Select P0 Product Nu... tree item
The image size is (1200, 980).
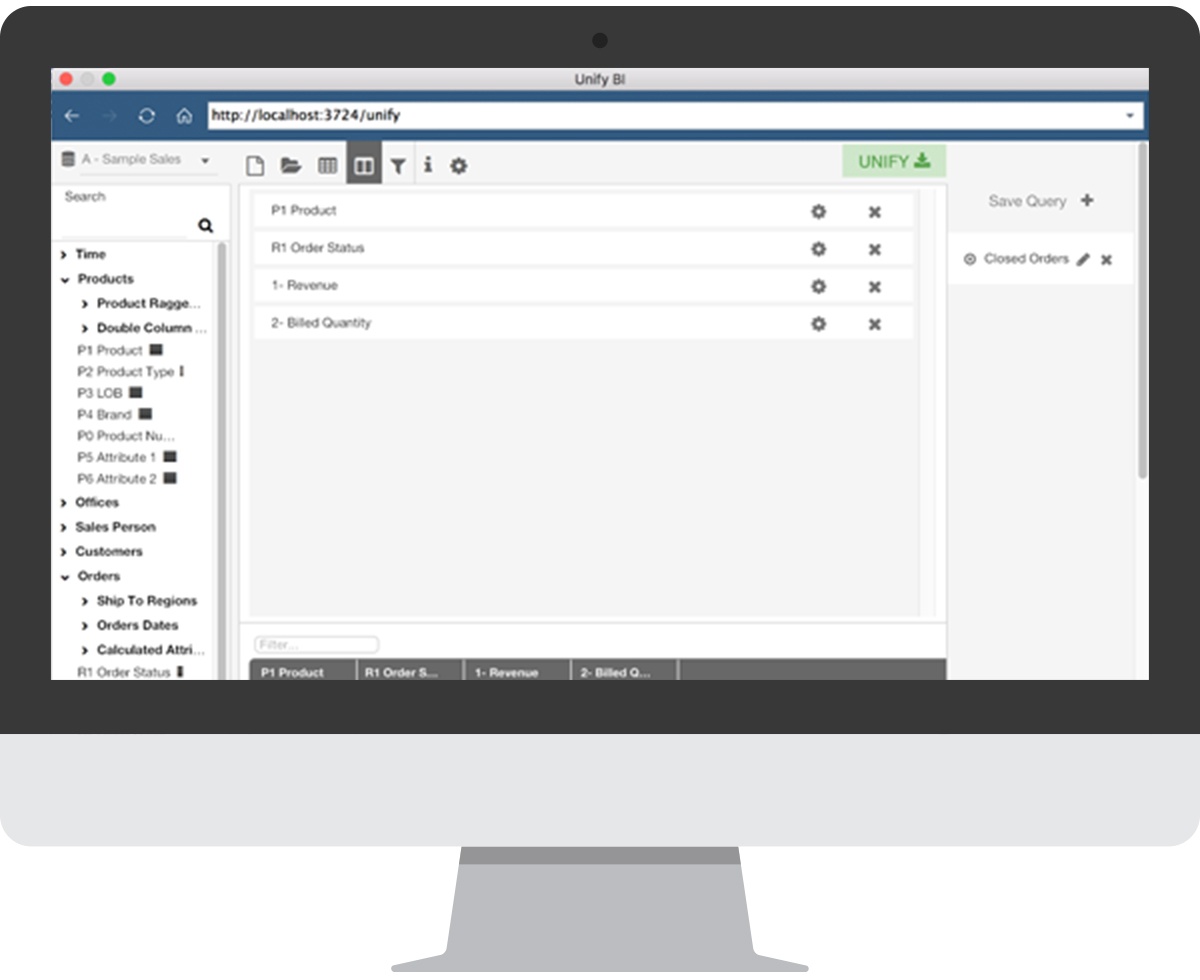[126, 436]
